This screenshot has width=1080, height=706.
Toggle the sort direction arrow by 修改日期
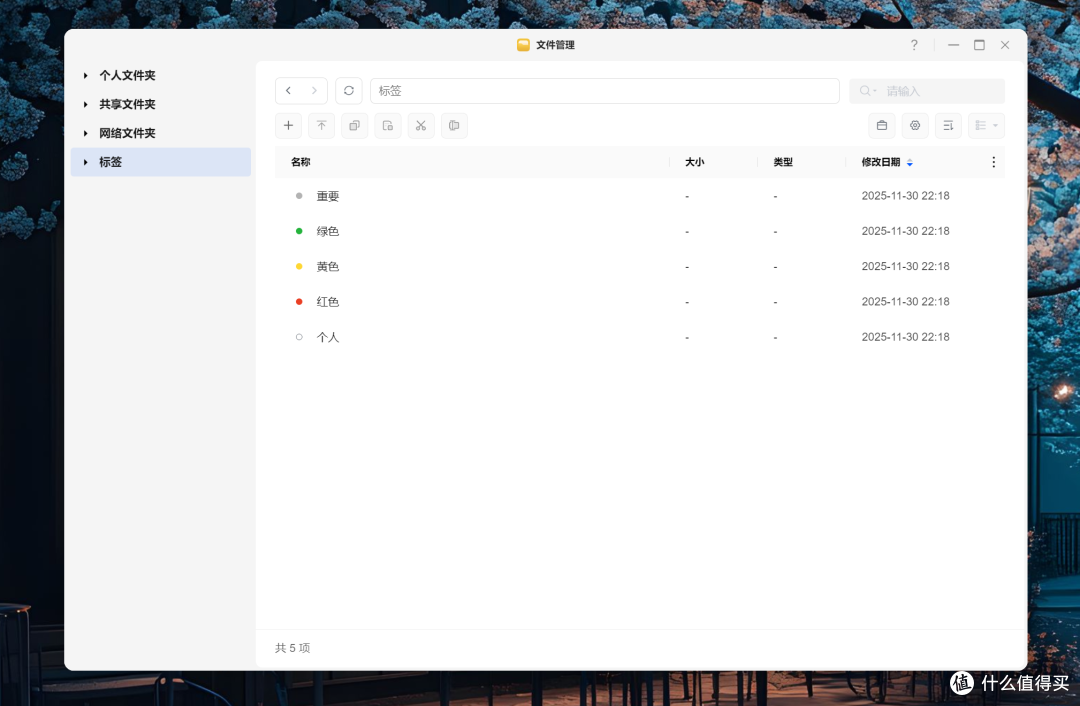[x=910, y=163]
